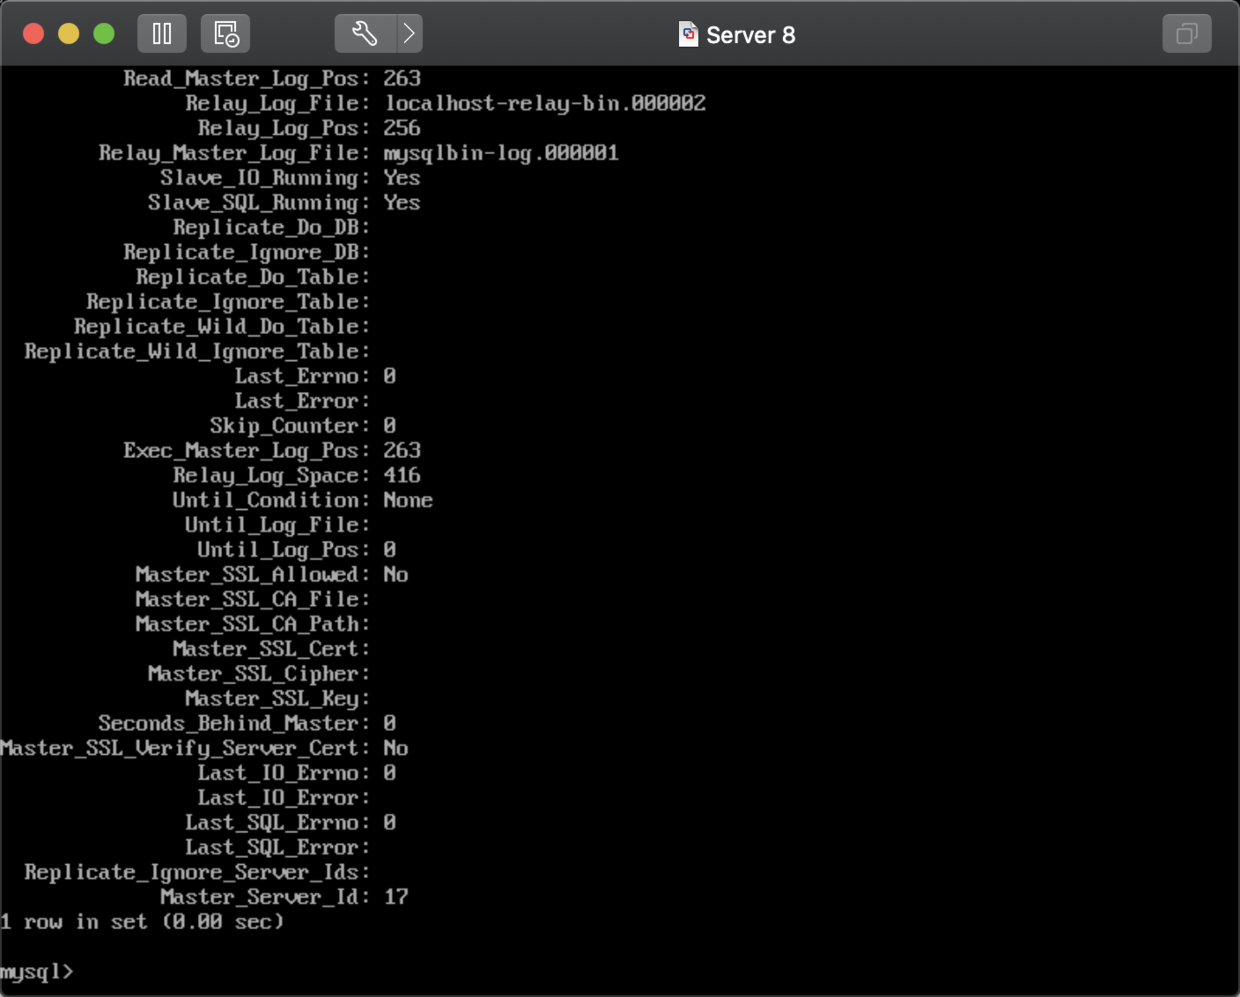Click the Replicate_Wild_Ignore_Table label
Screen dimensions: 1240x997
pos(197,352)
